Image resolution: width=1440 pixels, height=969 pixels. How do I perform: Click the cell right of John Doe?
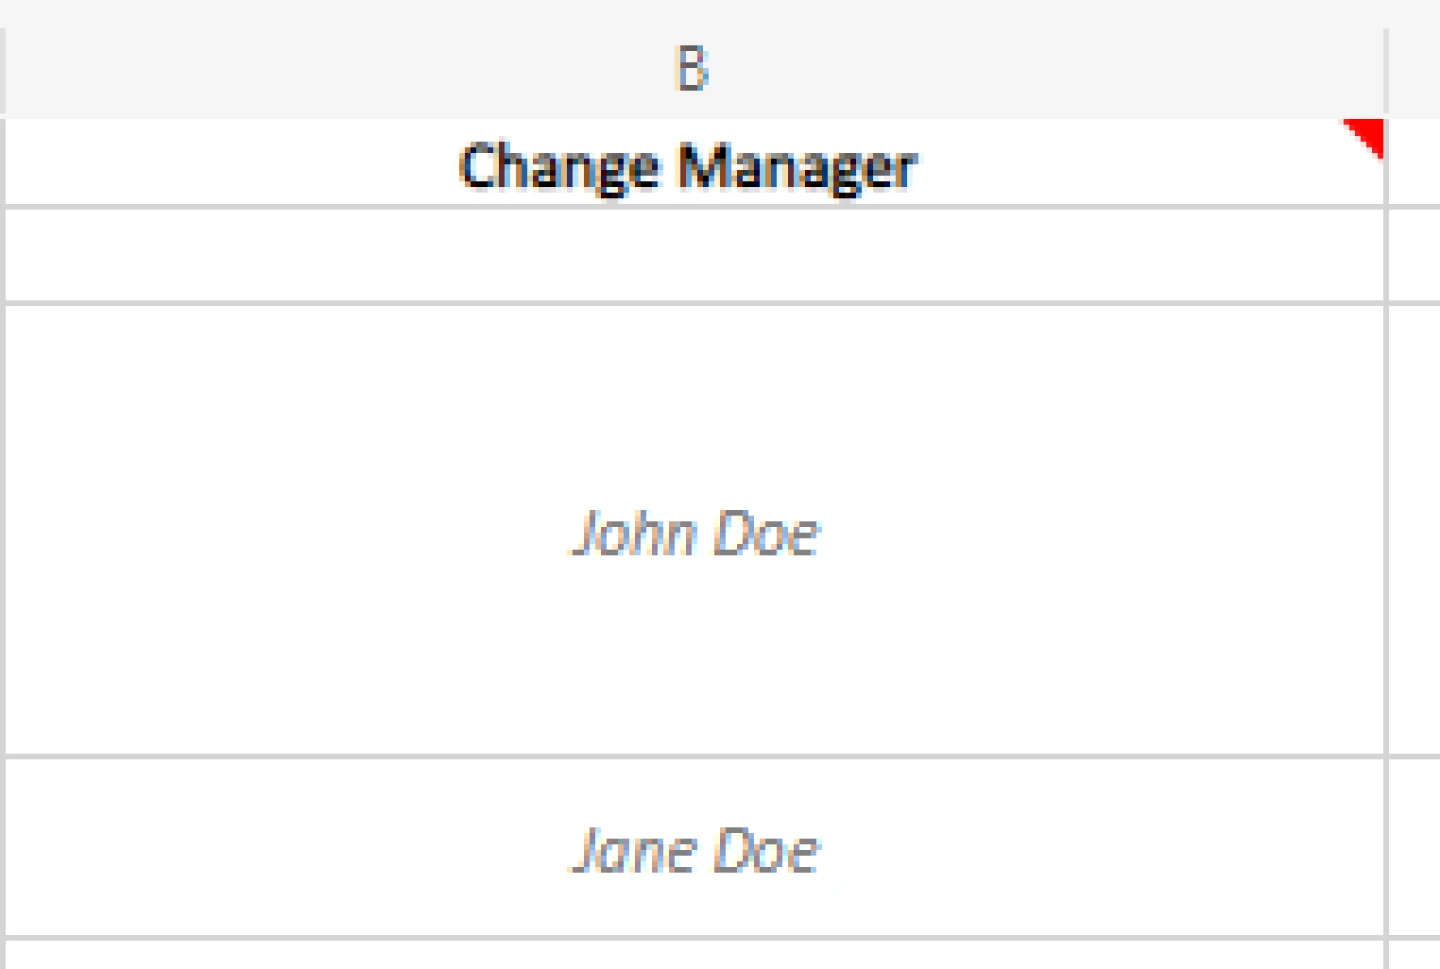pos(1416,531)
